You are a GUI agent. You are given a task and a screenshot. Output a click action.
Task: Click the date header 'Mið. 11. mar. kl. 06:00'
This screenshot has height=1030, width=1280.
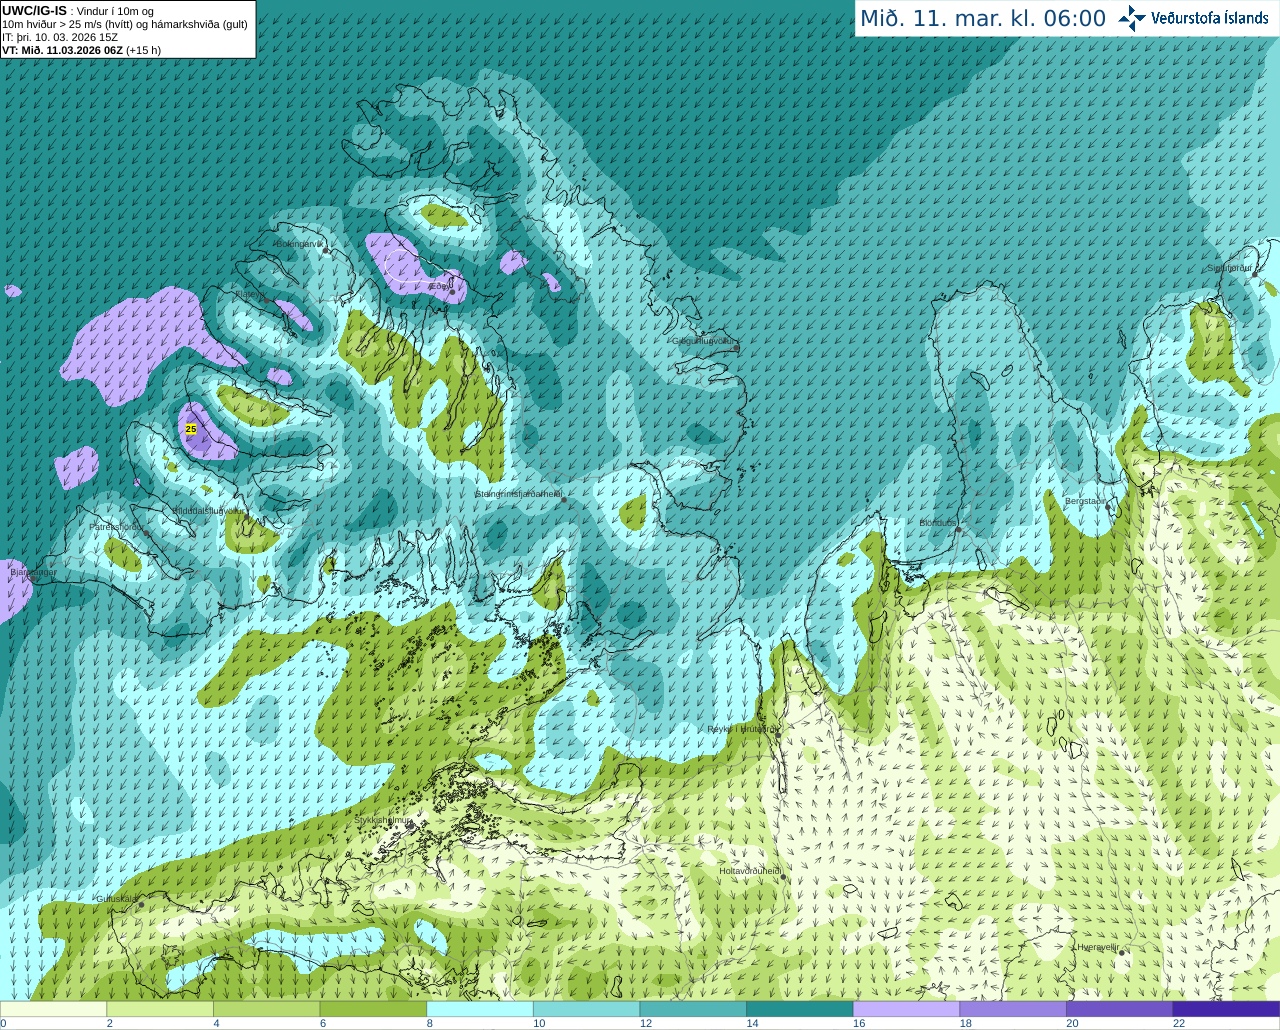tap(983, 19)
